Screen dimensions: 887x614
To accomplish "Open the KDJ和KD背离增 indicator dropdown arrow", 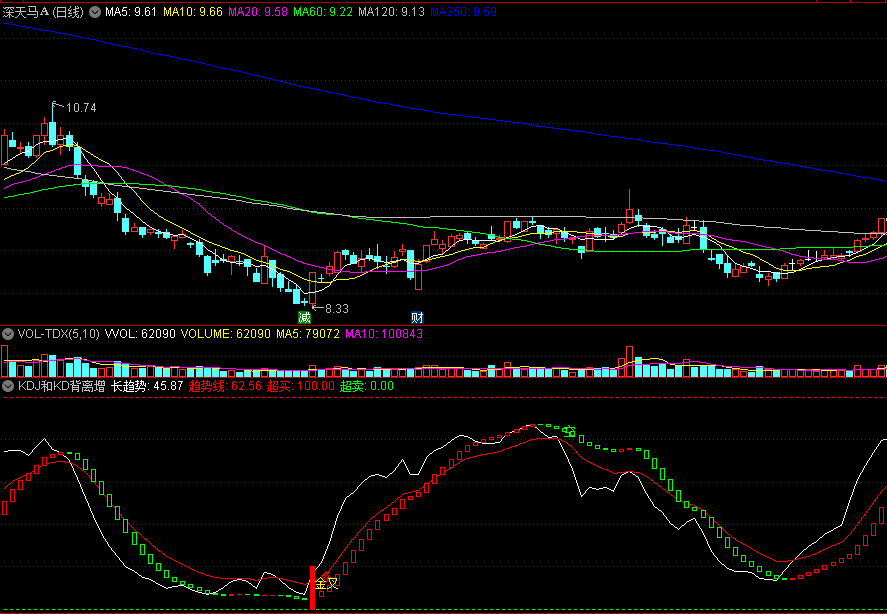I will click(8, 387).
